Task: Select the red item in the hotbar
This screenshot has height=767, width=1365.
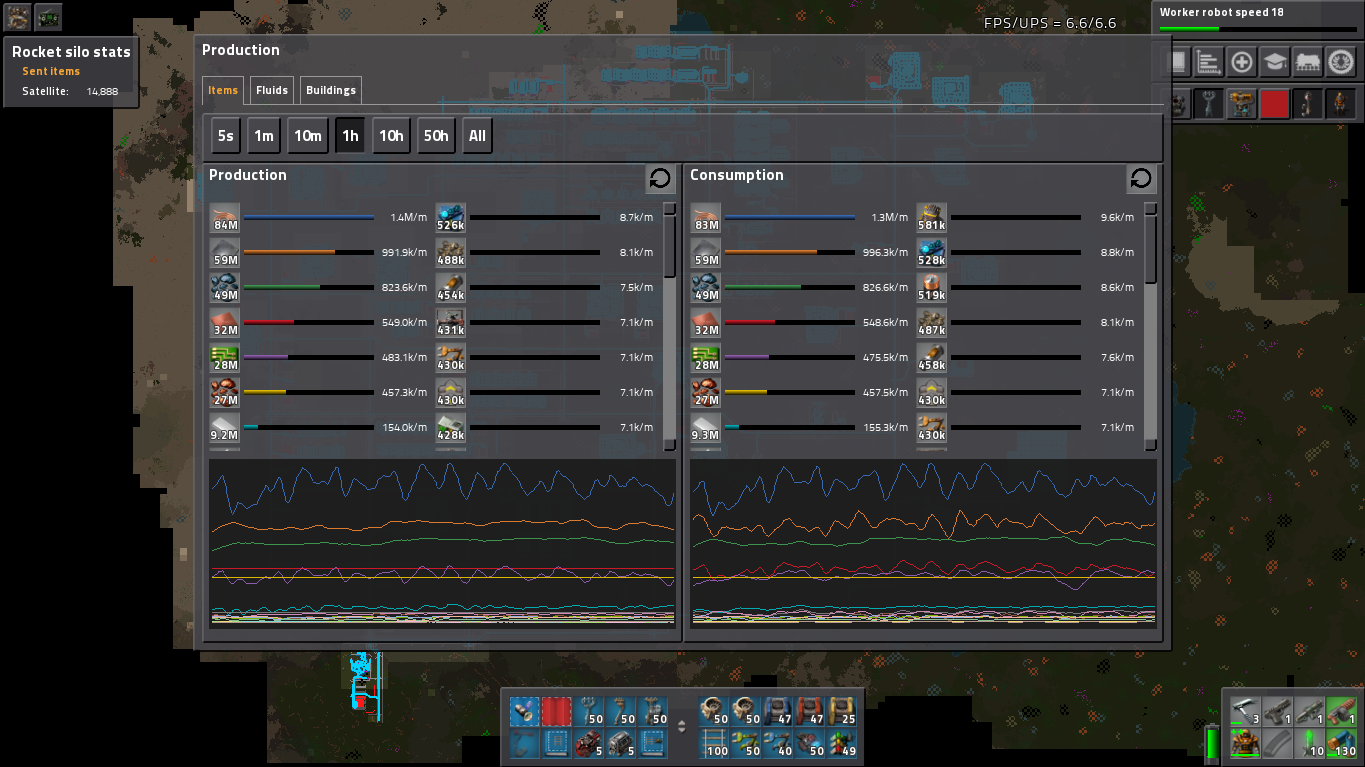Action: (x=557, y=712)
